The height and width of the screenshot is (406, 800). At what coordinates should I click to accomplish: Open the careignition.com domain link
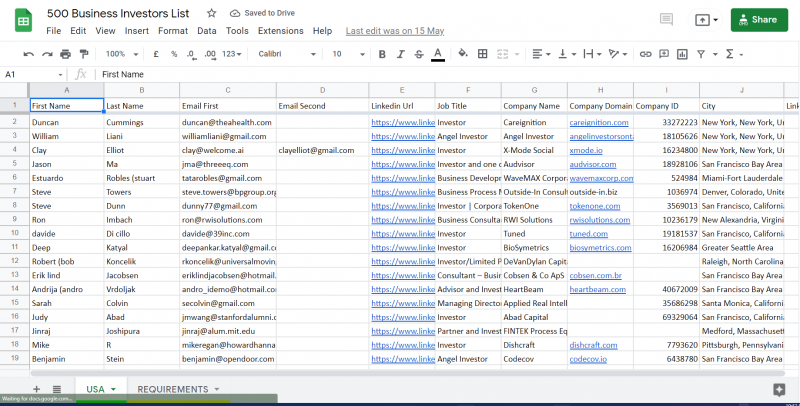point(599,122)
